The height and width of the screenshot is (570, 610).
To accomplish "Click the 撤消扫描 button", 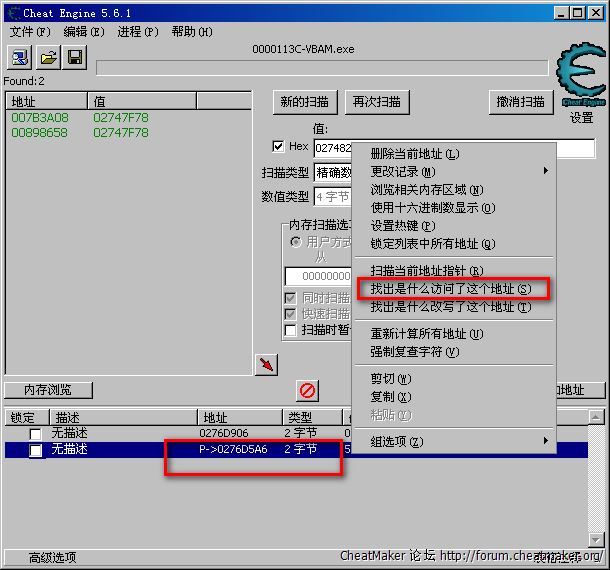I will click(521, 102).
